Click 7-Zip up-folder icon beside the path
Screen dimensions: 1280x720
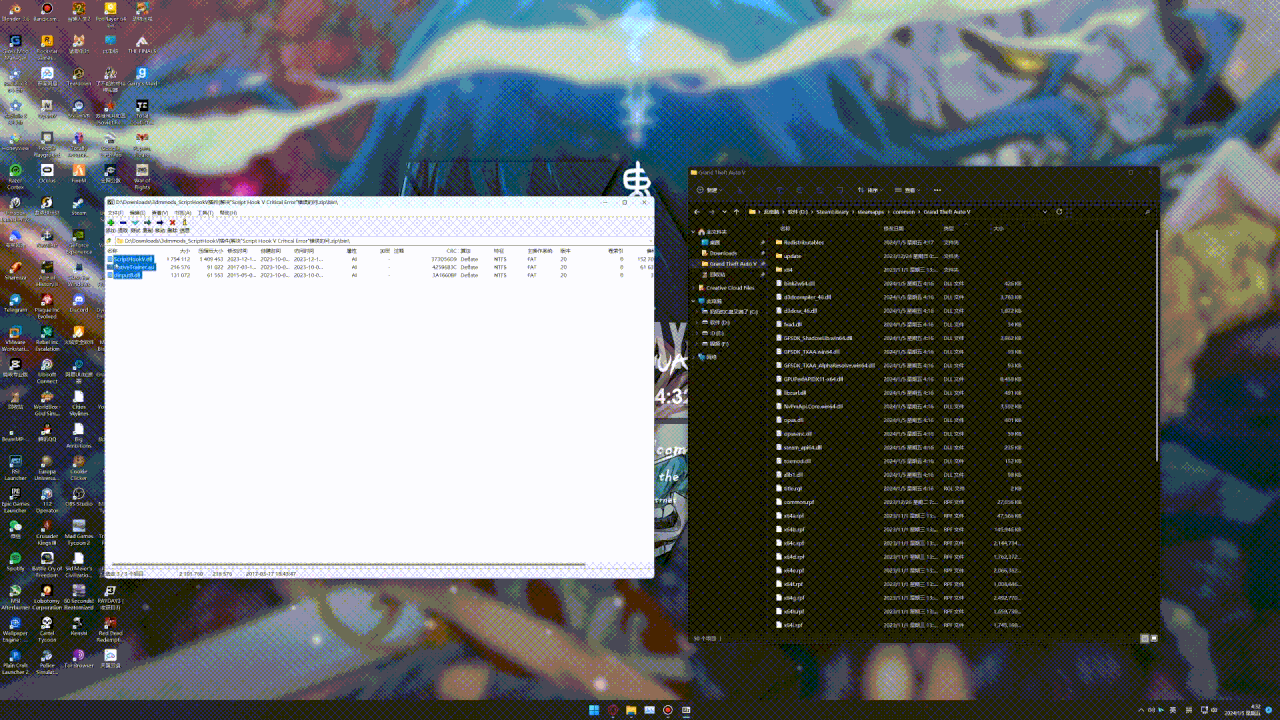pyautogui.click(x=108, y=241)
